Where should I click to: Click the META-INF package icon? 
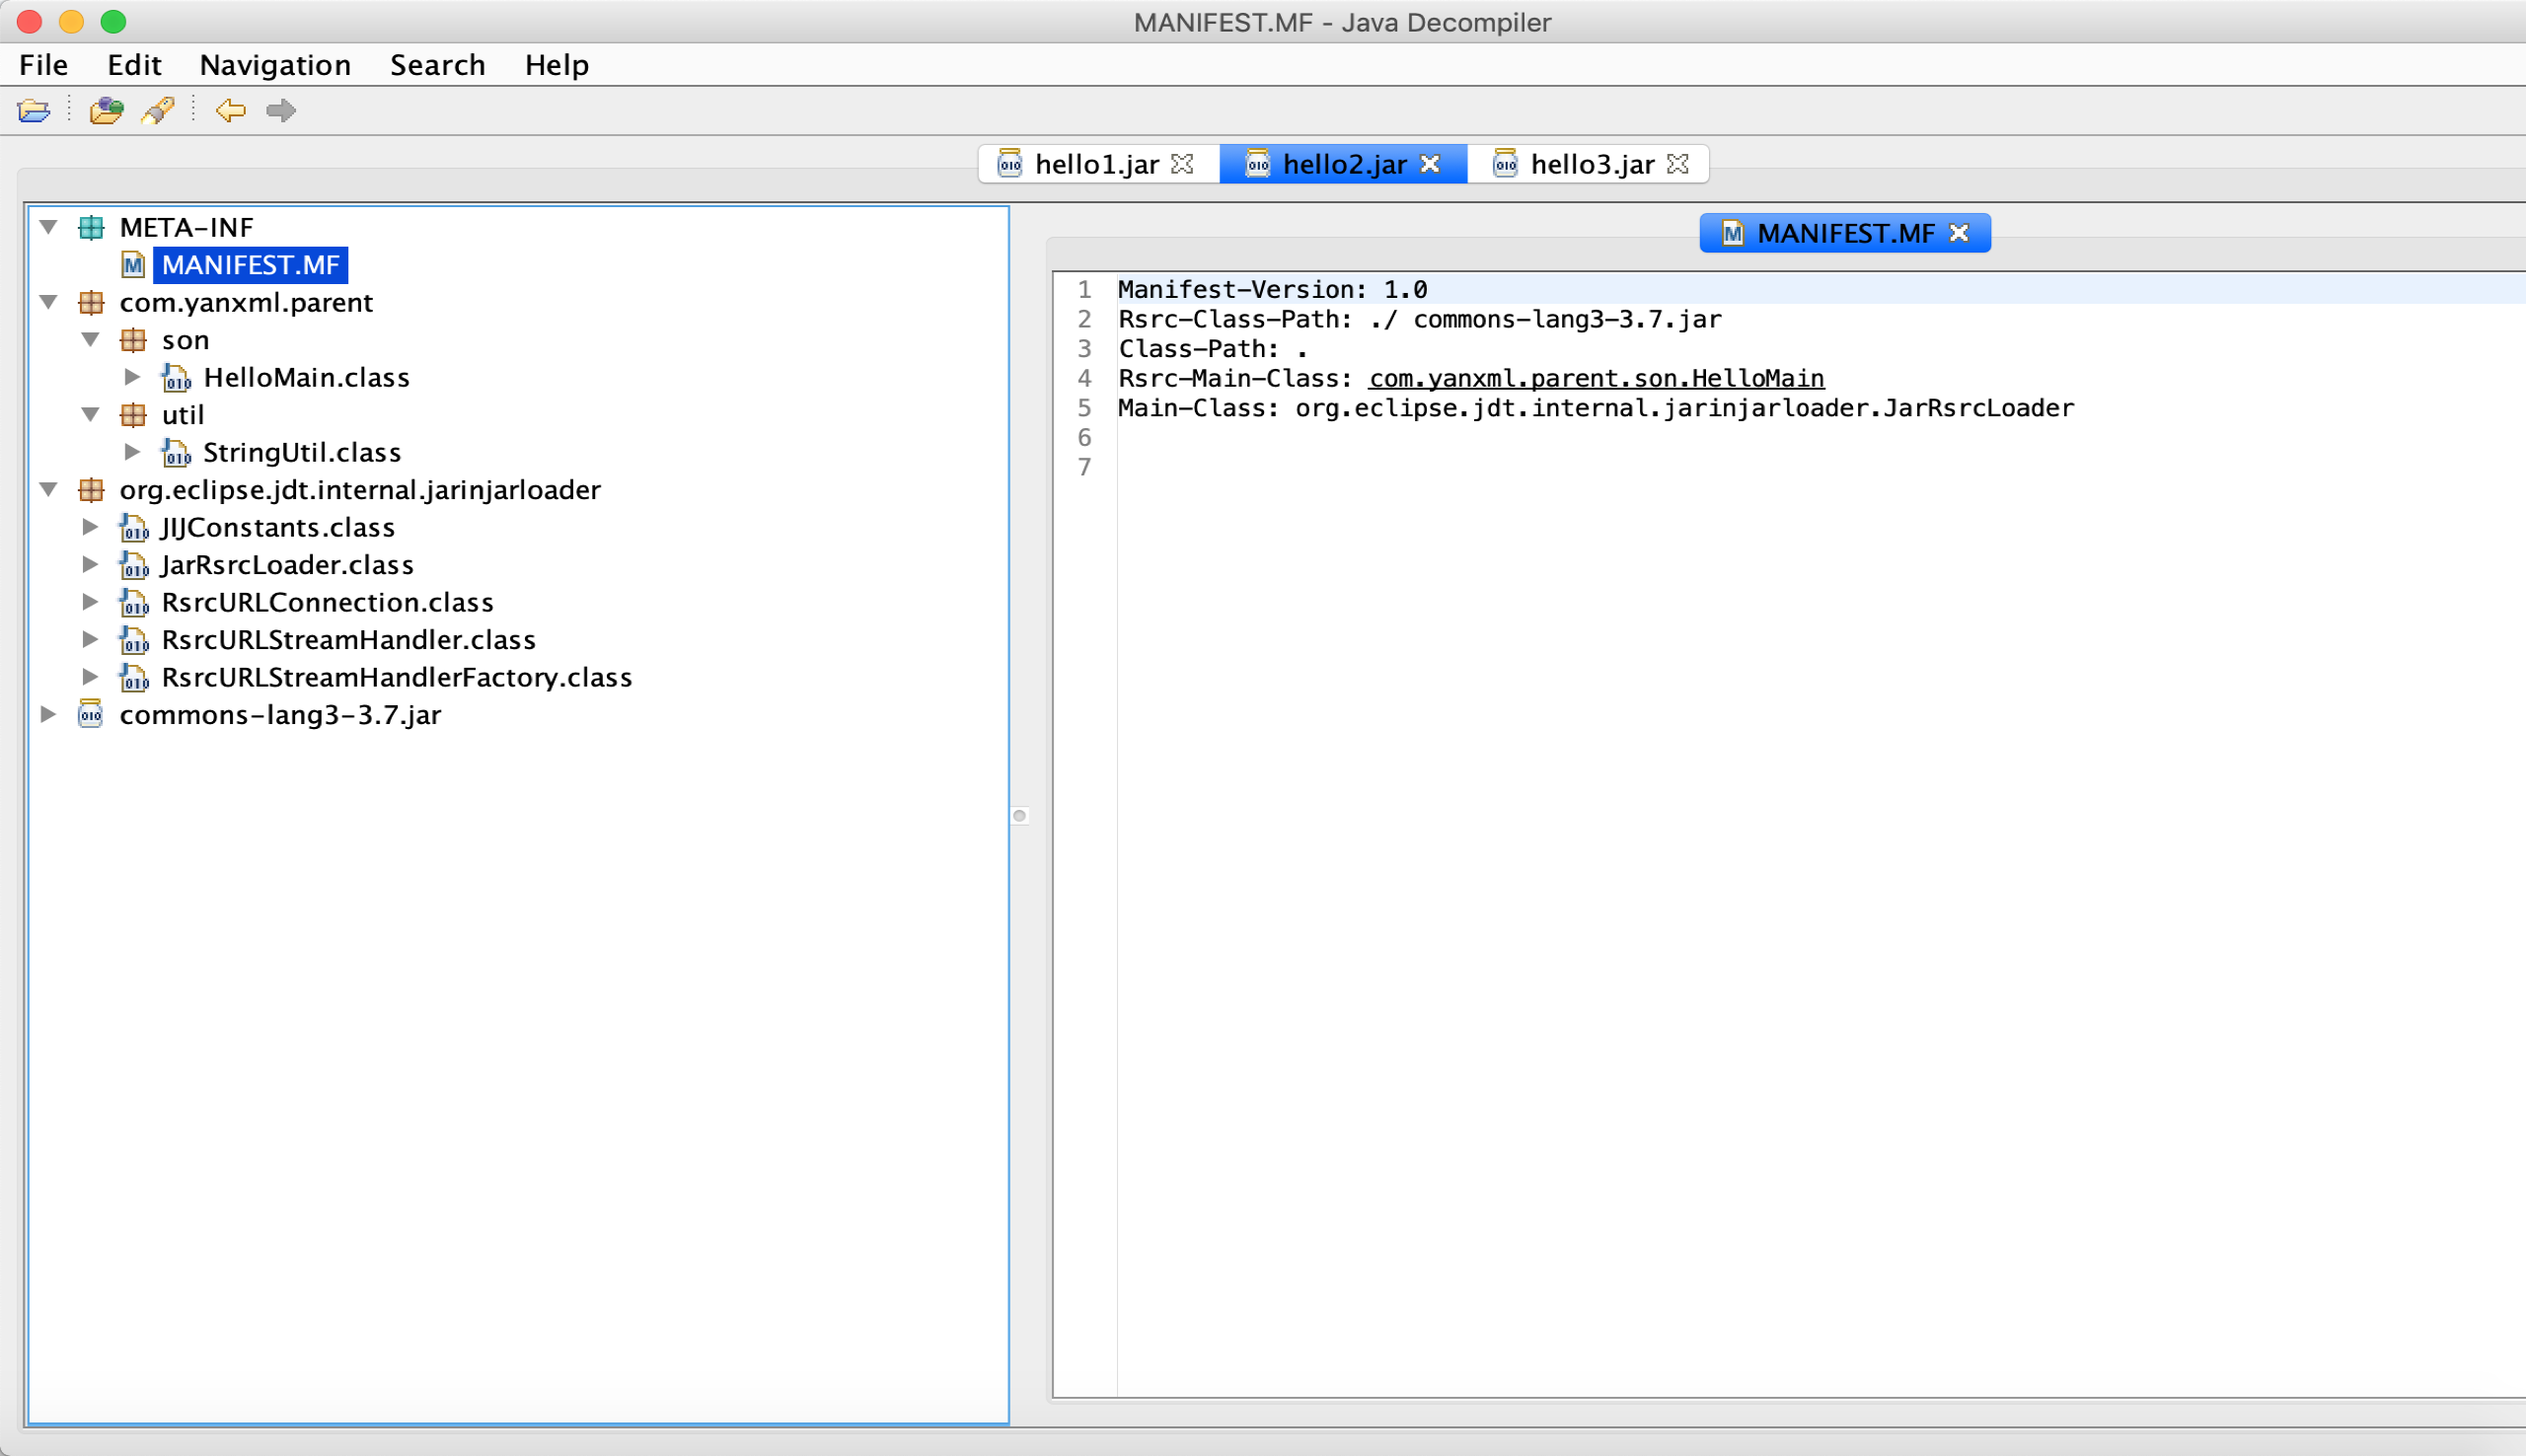(91, 227)
